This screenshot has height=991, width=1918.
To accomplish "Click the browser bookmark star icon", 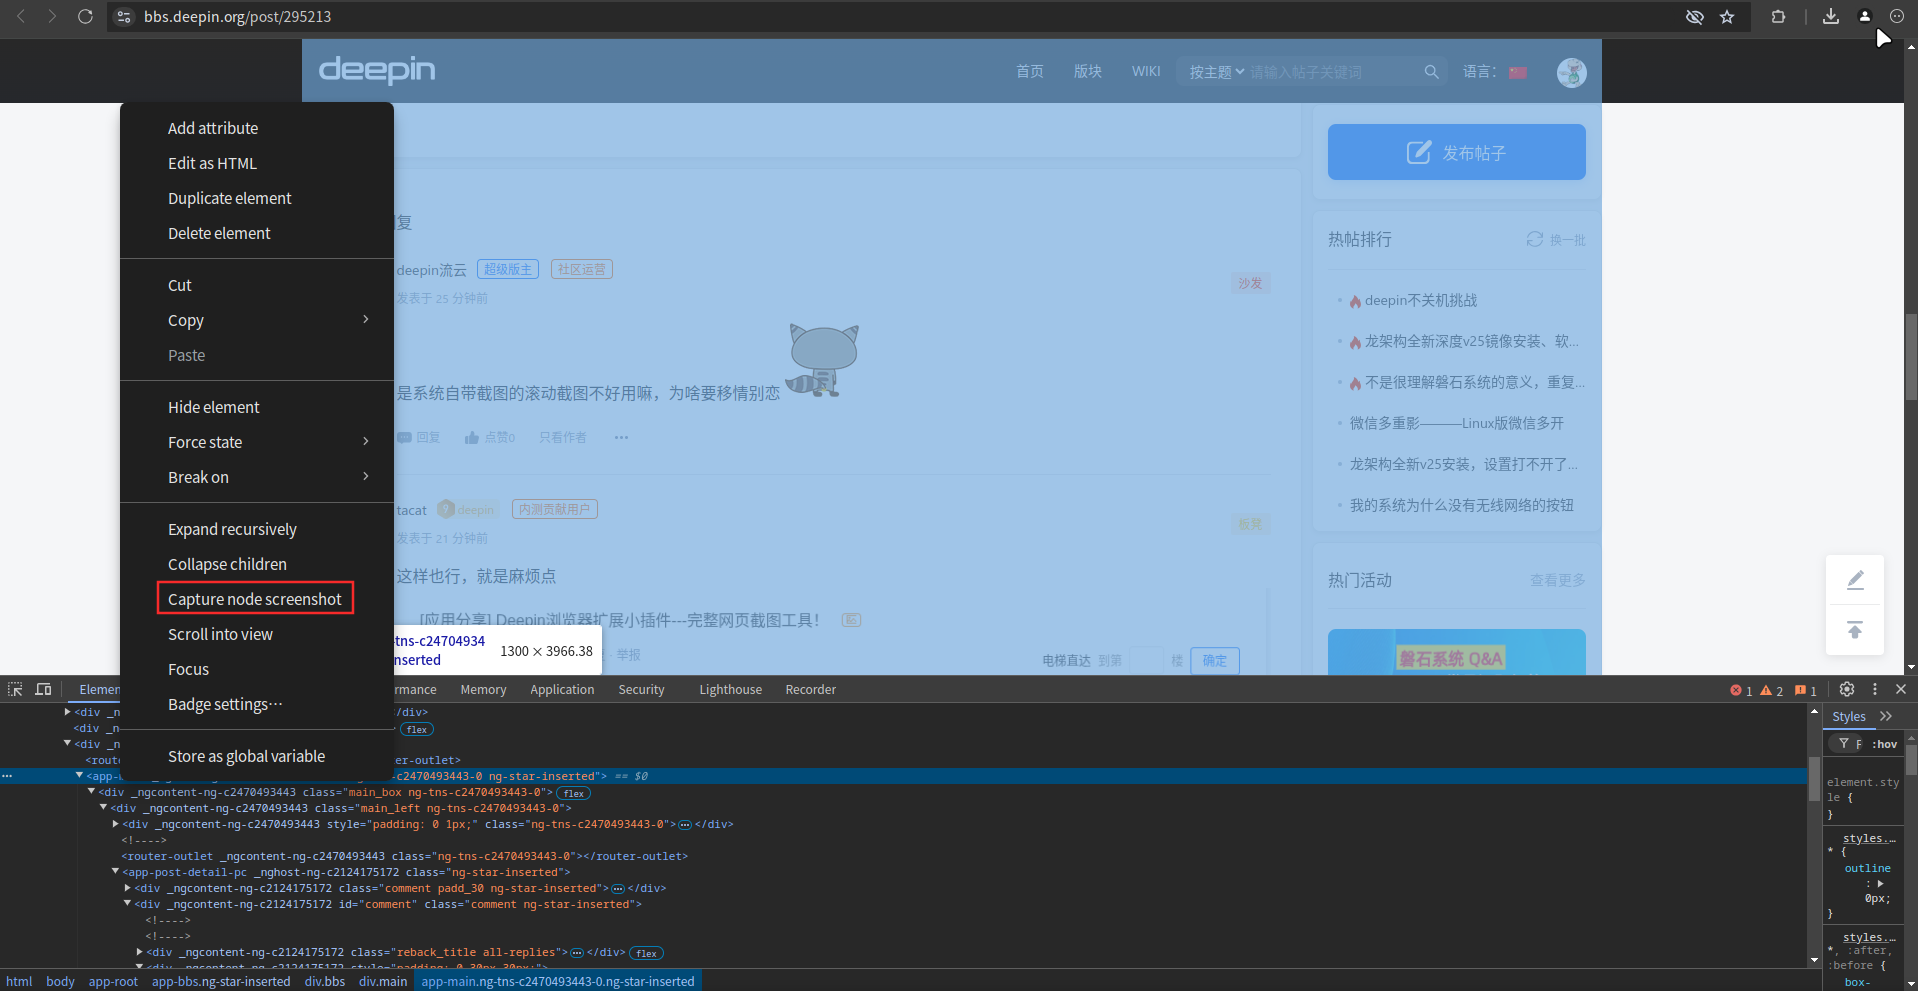I will click(1727, 17).
